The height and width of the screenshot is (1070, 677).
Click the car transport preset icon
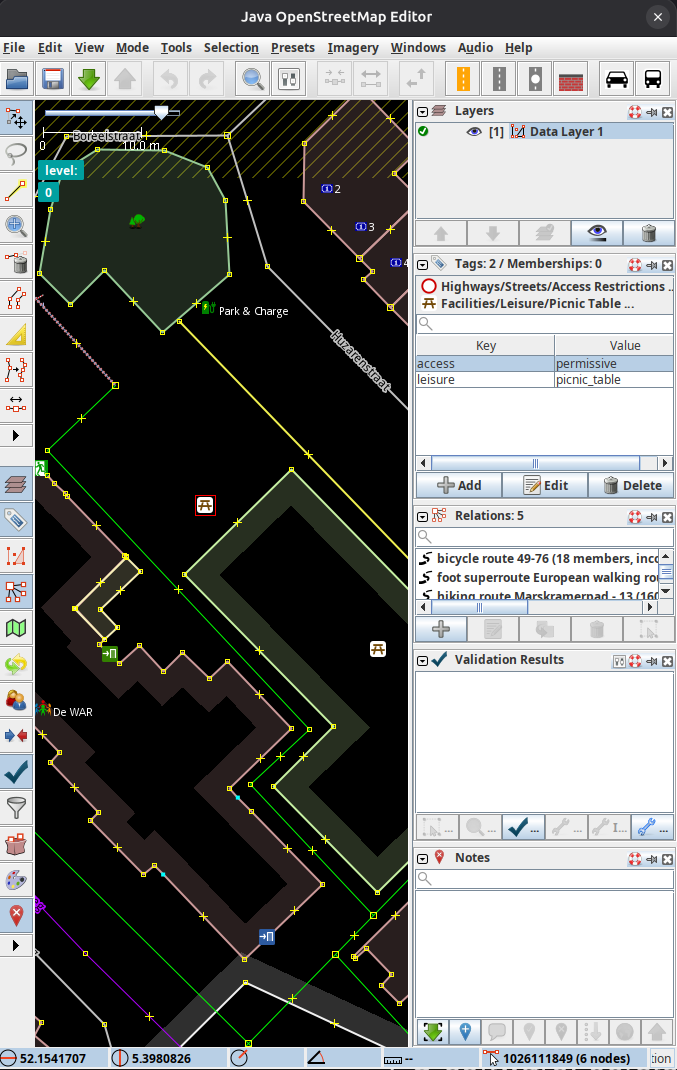click(x=617, y=79)
